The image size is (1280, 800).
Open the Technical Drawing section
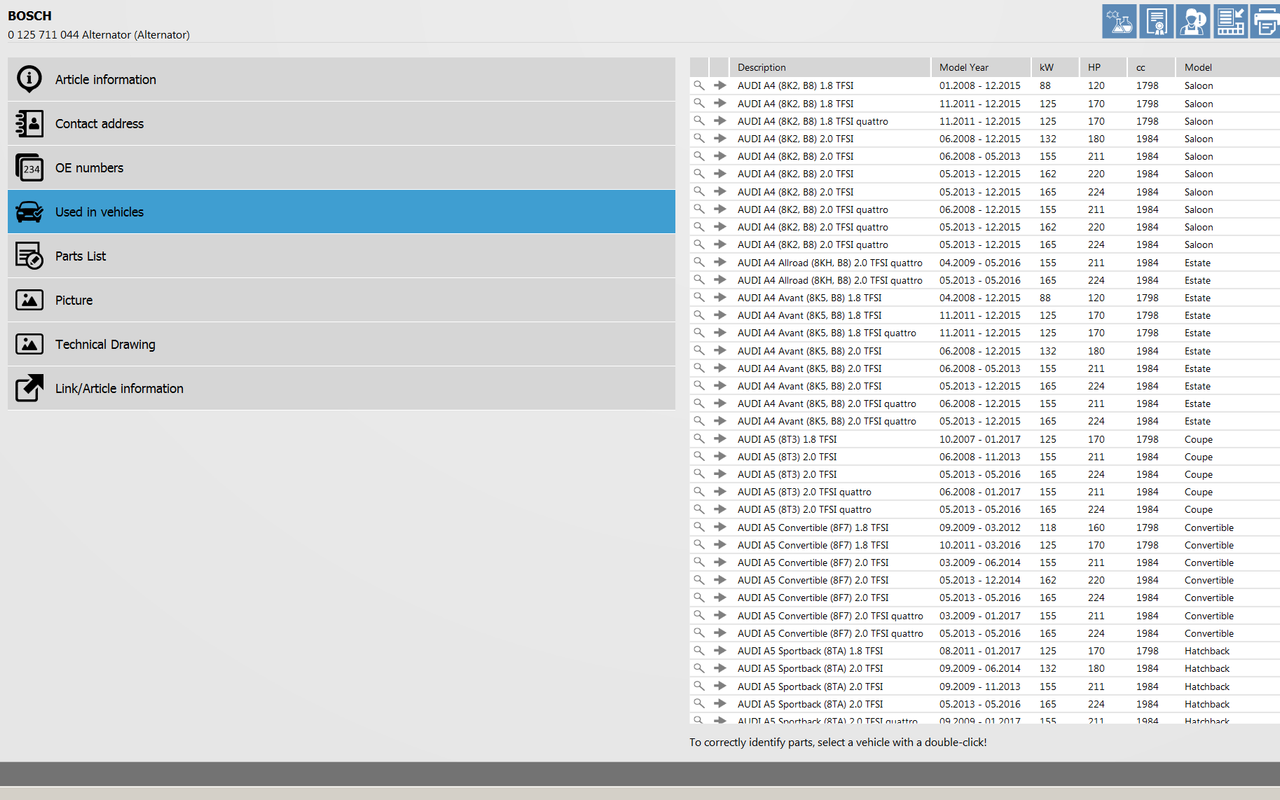pos(341,343)
